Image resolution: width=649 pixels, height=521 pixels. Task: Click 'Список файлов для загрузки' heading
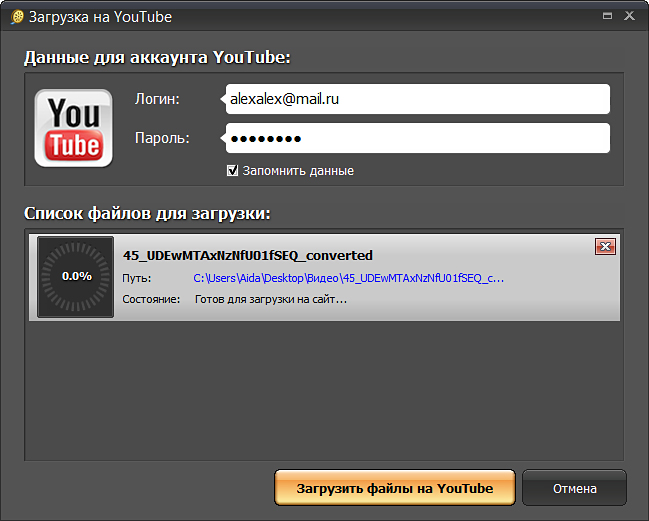click(147, 213)
